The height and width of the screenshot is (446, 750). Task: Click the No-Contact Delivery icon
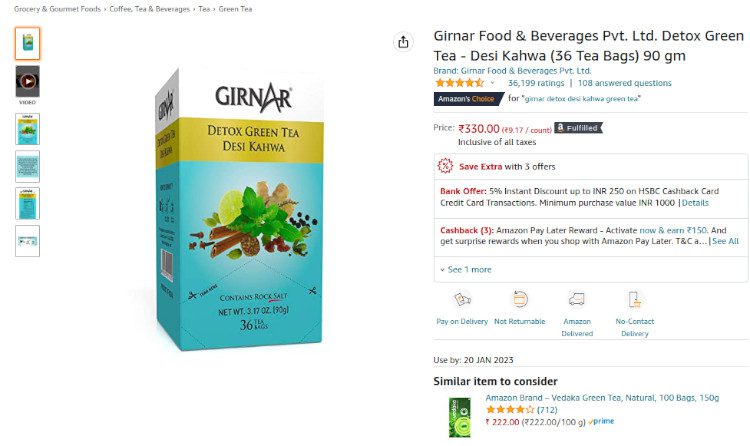point(634,300)
